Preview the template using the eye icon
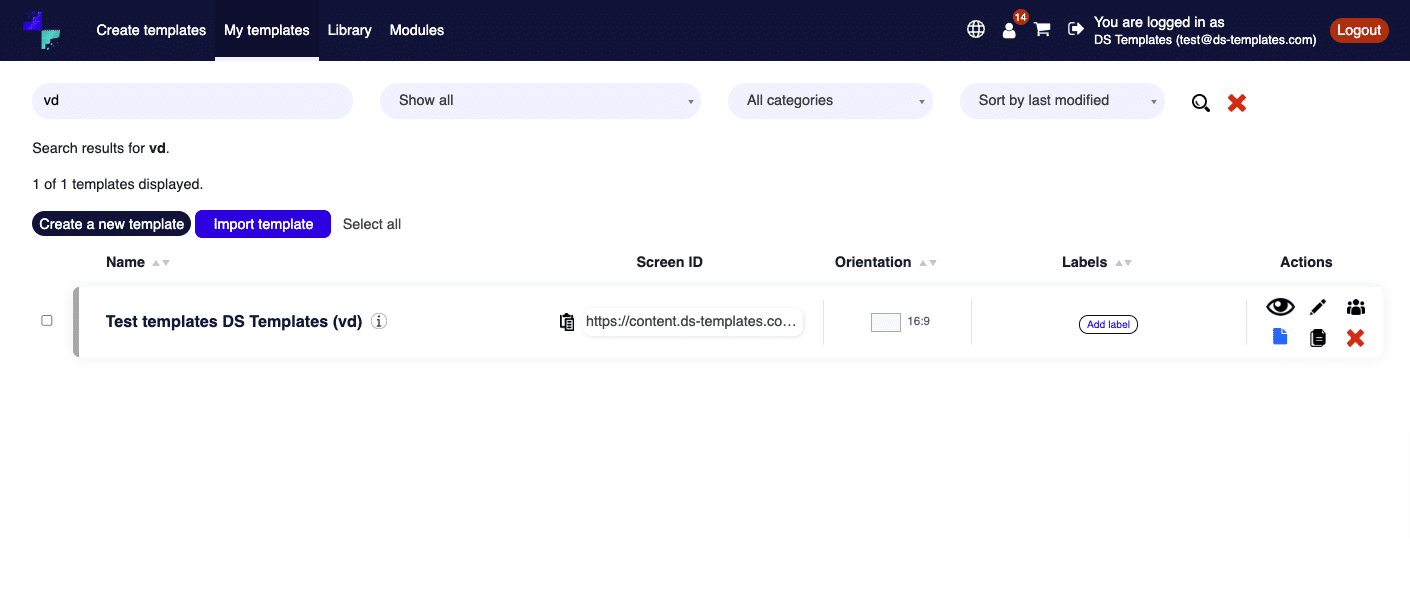This screenshot has width=1410, height=608. coord(1280,306)
